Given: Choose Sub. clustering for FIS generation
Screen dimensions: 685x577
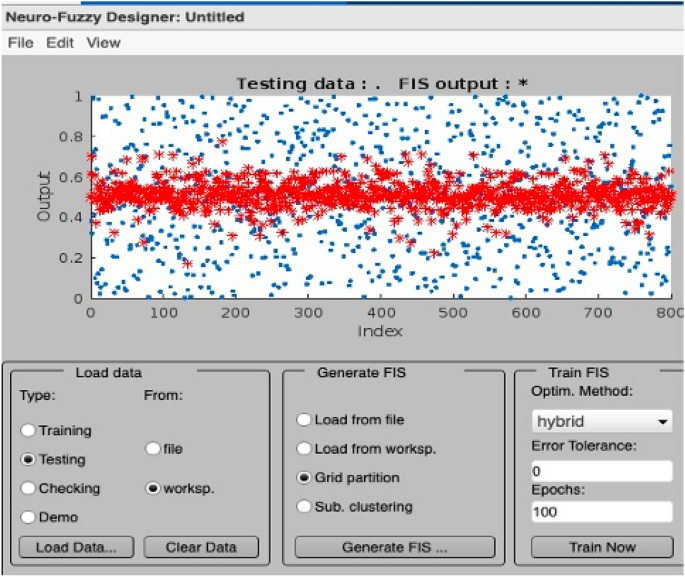Looking at the screenshot, I should tap(305, 506).
